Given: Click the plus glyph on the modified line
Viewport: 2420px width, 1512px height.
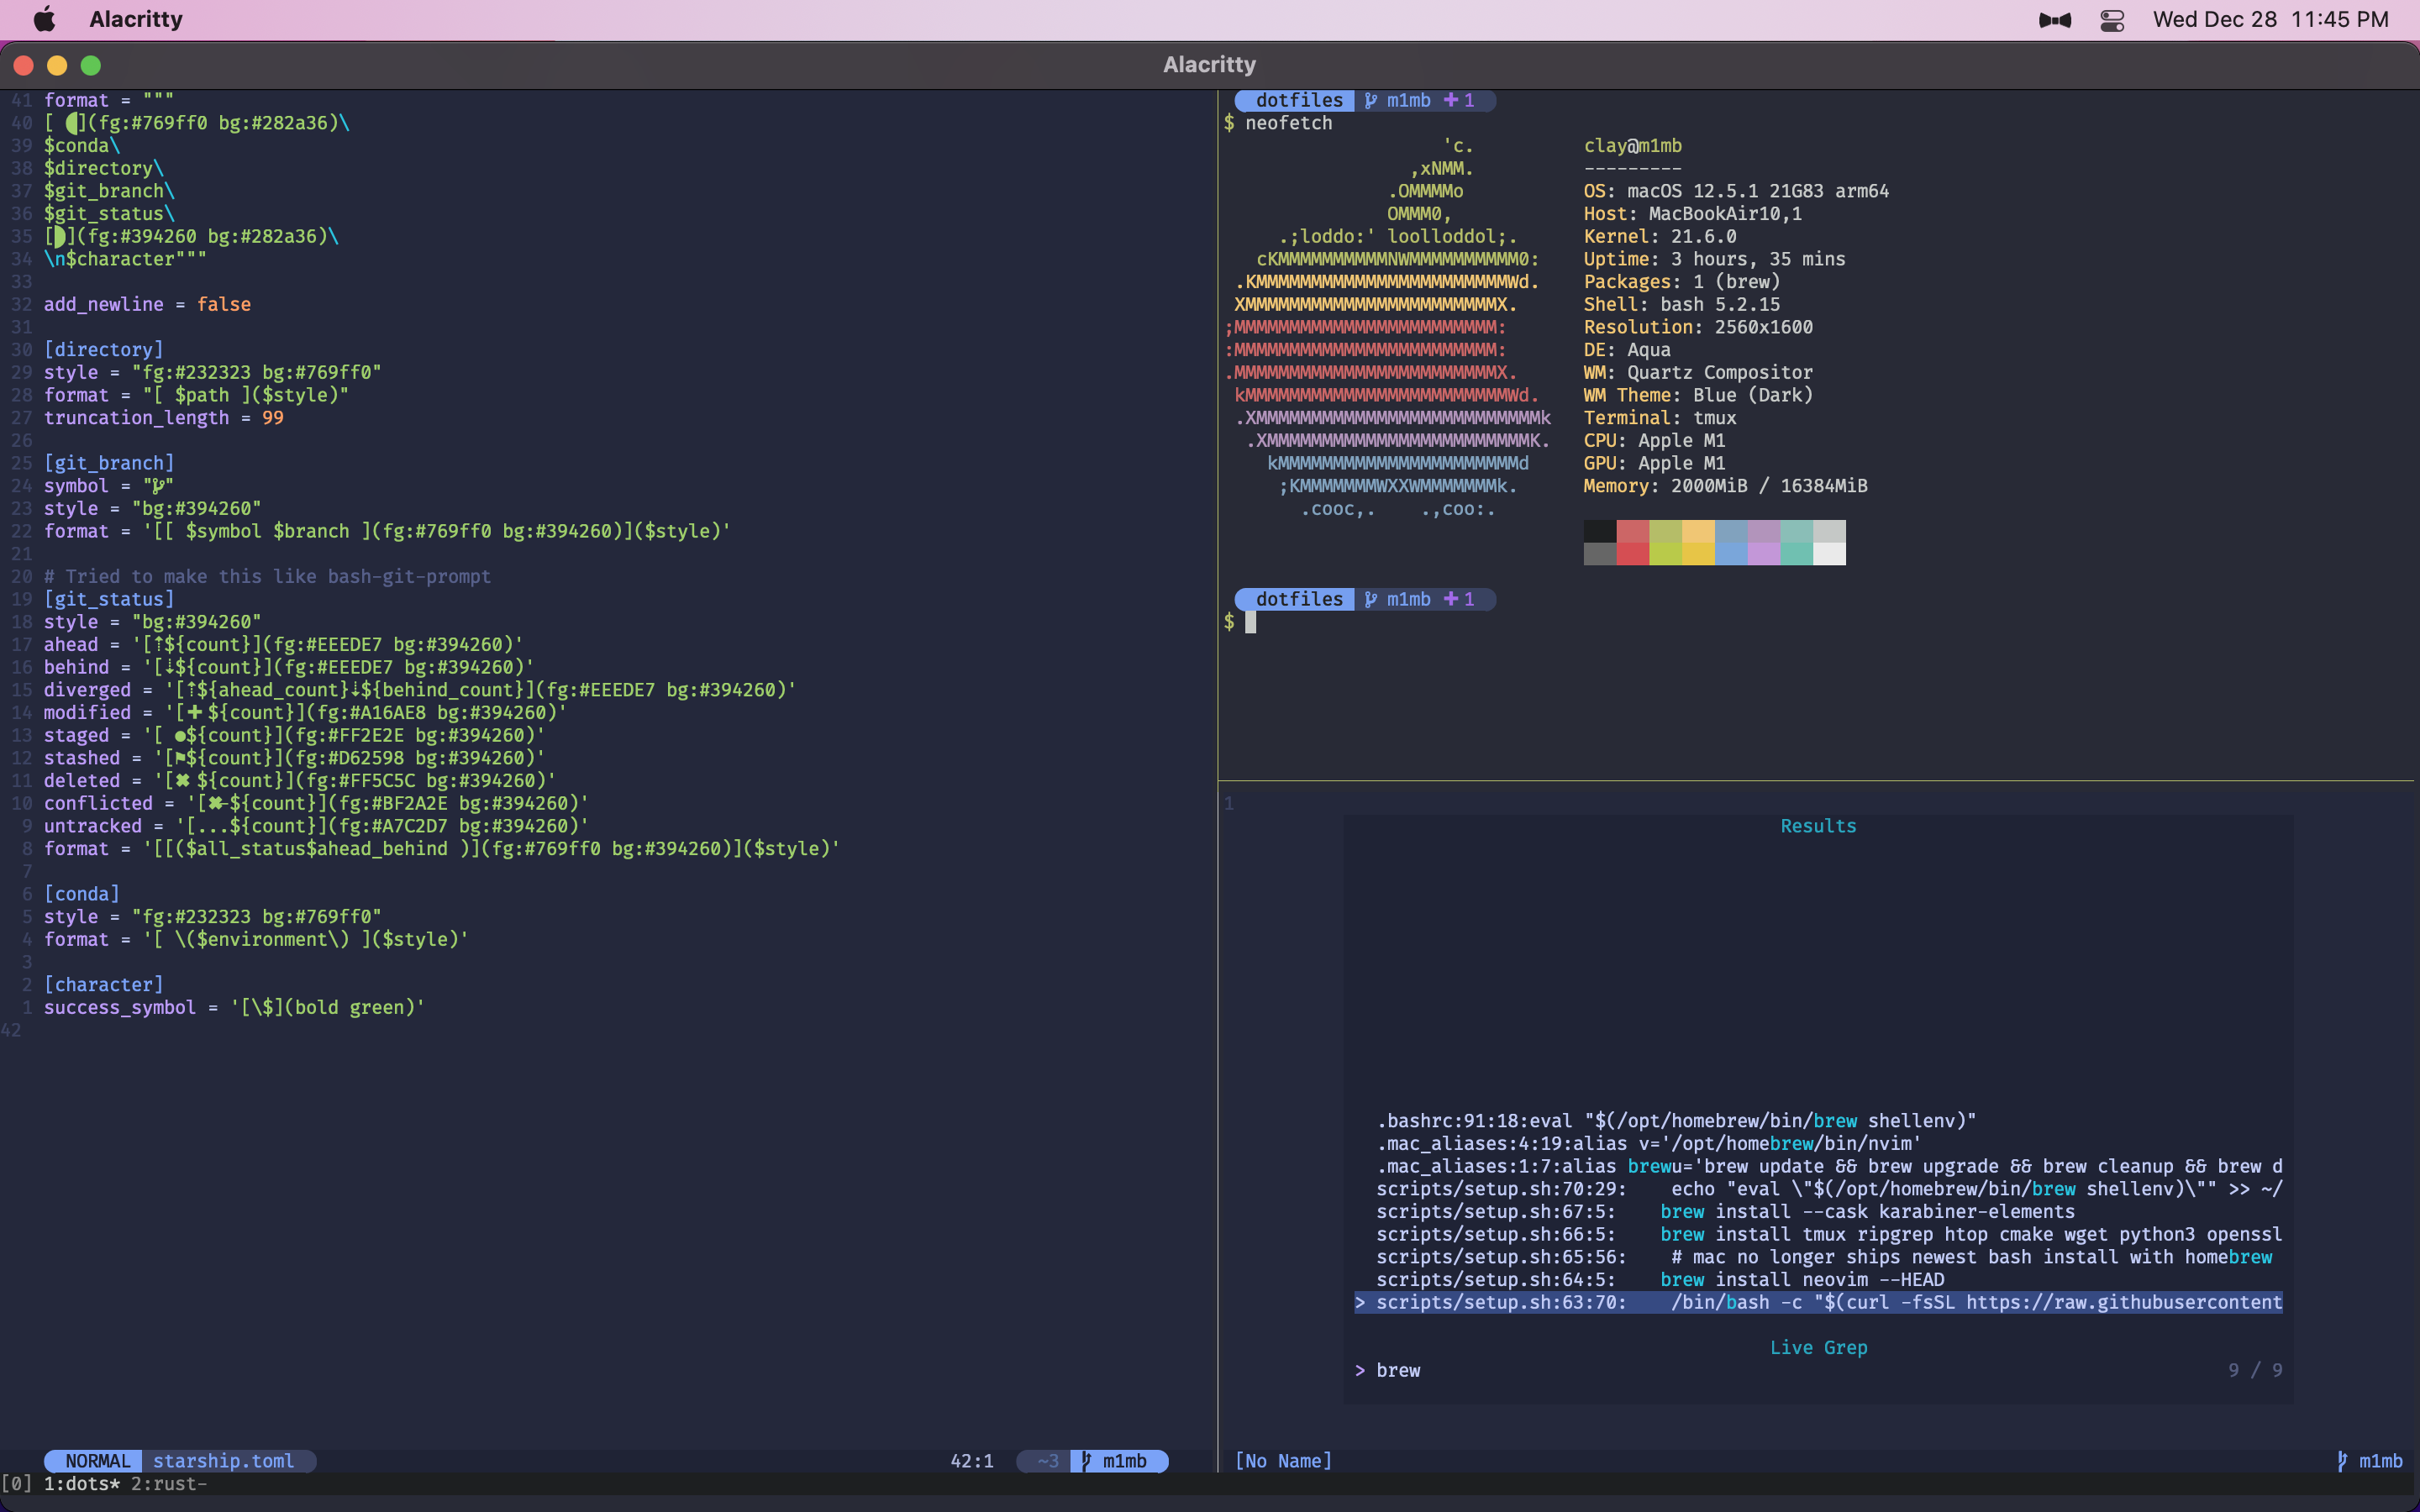Looking at the screenshot, I should tap(195, 713).
